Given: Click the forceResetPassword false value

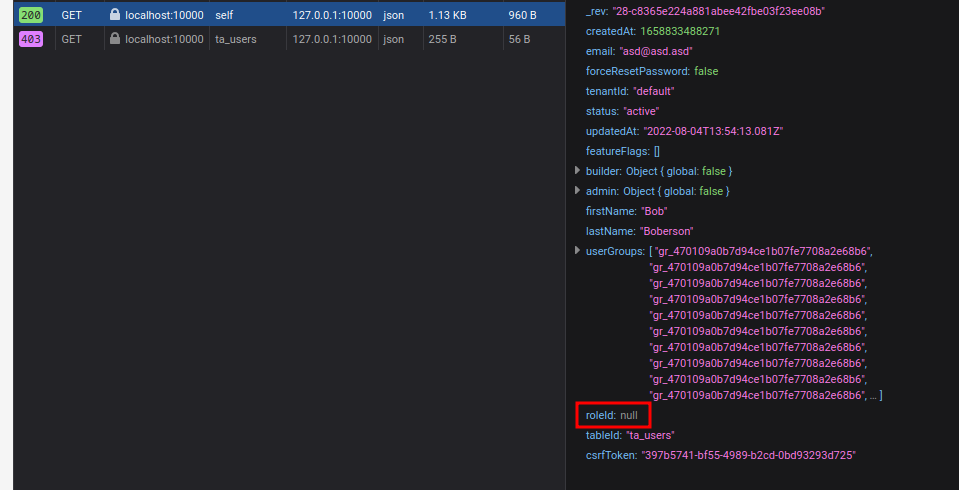Looking at the screenshot, I should (x=706, y=72).
